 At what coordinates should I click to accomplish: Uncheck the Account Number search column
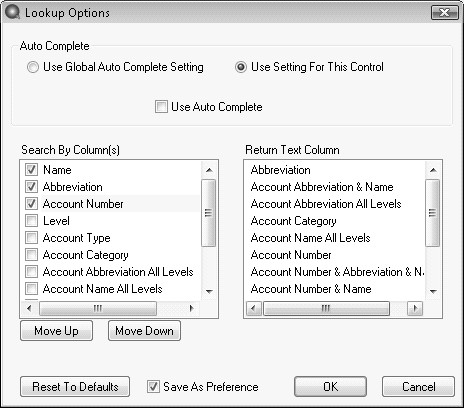(31, 204)
